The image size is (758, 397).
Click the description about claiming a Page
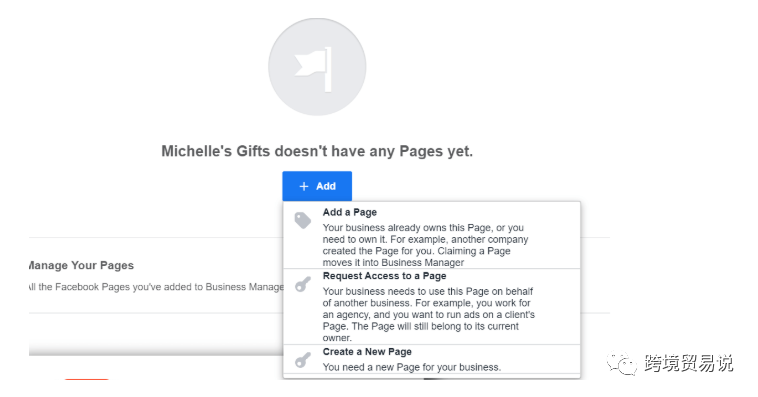425,245
